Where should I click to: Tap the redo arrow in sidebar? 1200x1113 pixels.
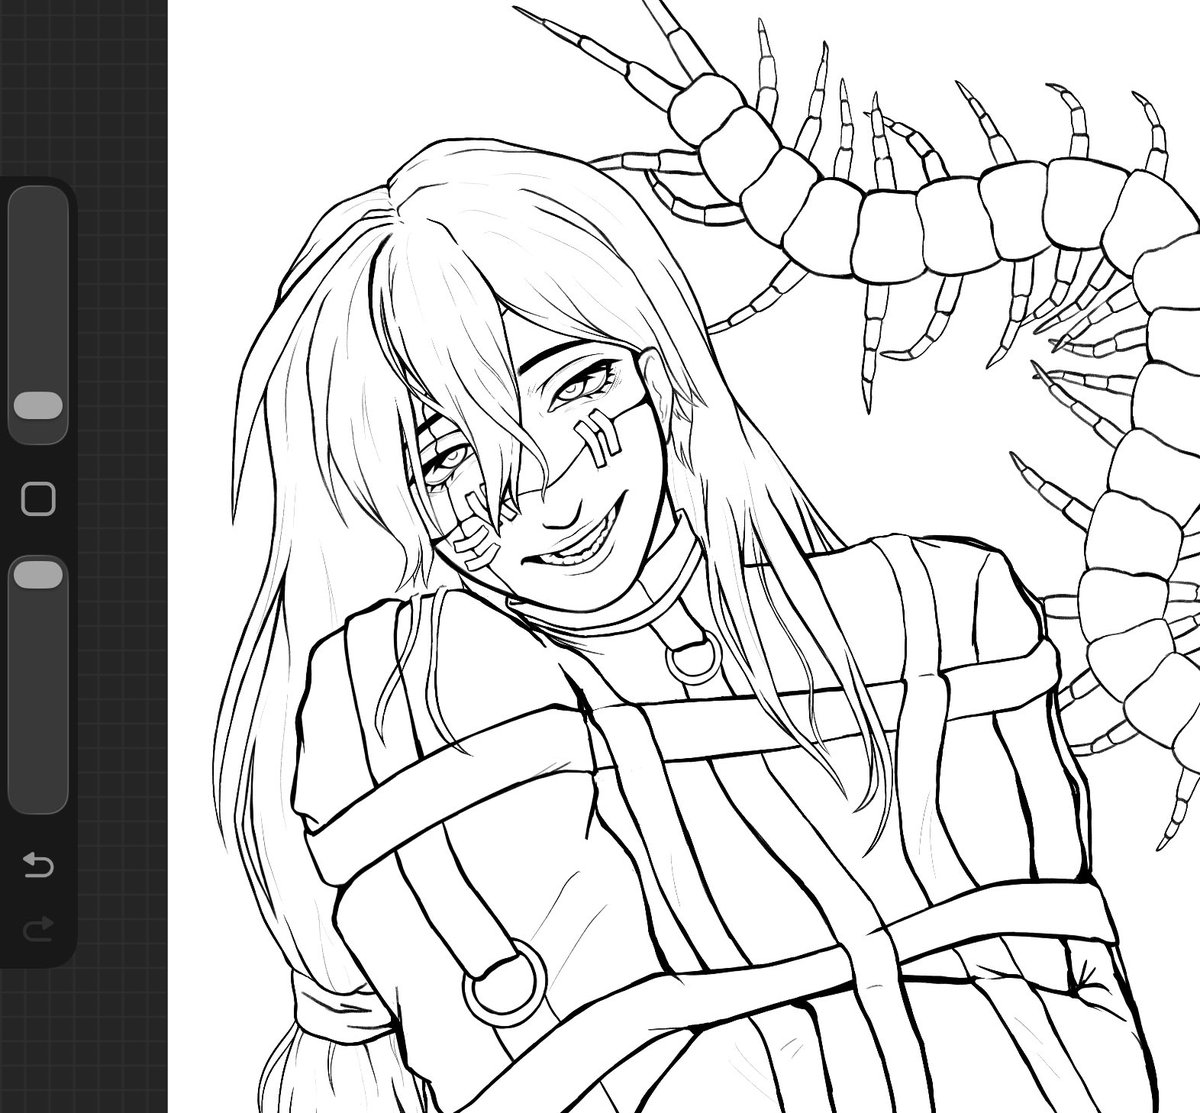38,930
